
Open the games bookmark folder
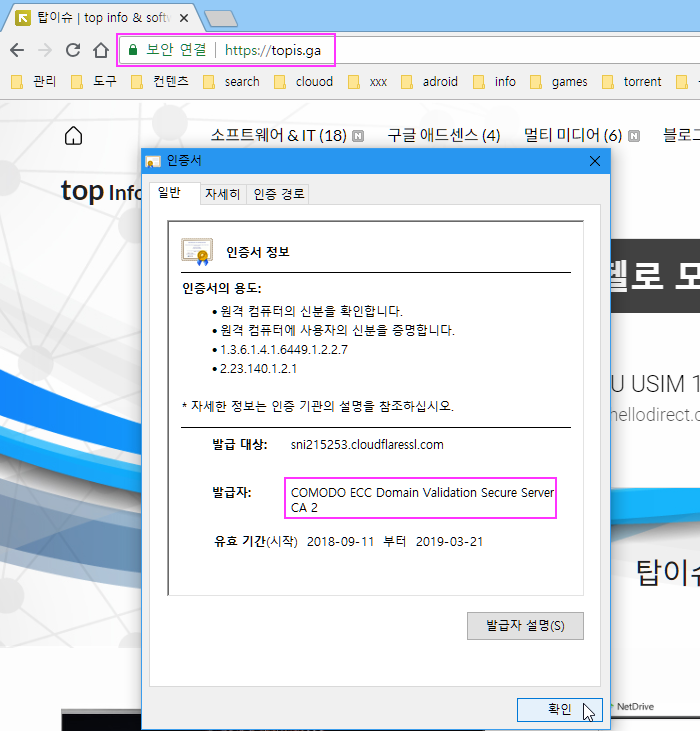tap(559, 82)
